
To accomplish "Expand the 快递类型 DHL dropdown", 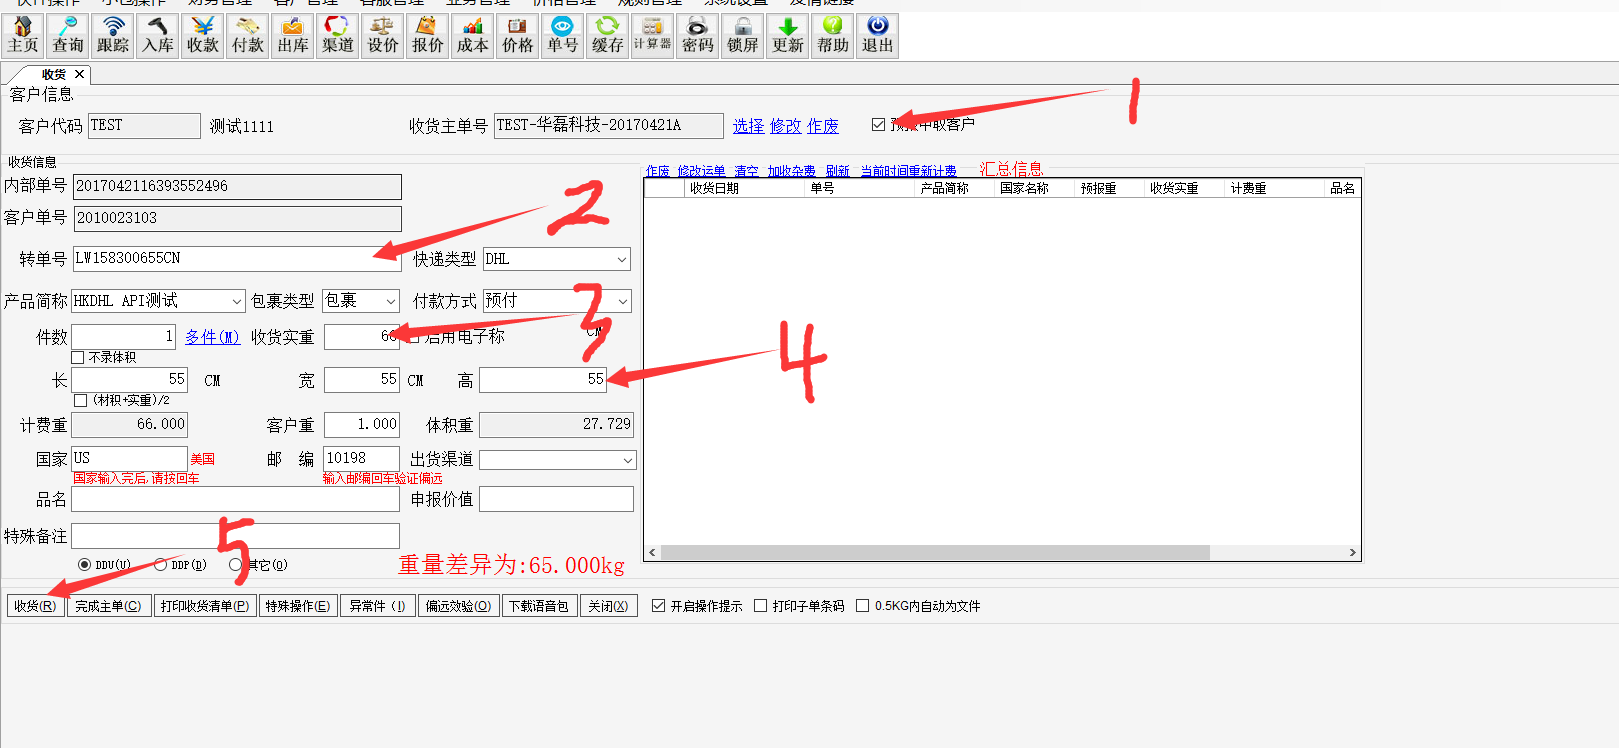I will pyautogui.click(x=621, y=259).
